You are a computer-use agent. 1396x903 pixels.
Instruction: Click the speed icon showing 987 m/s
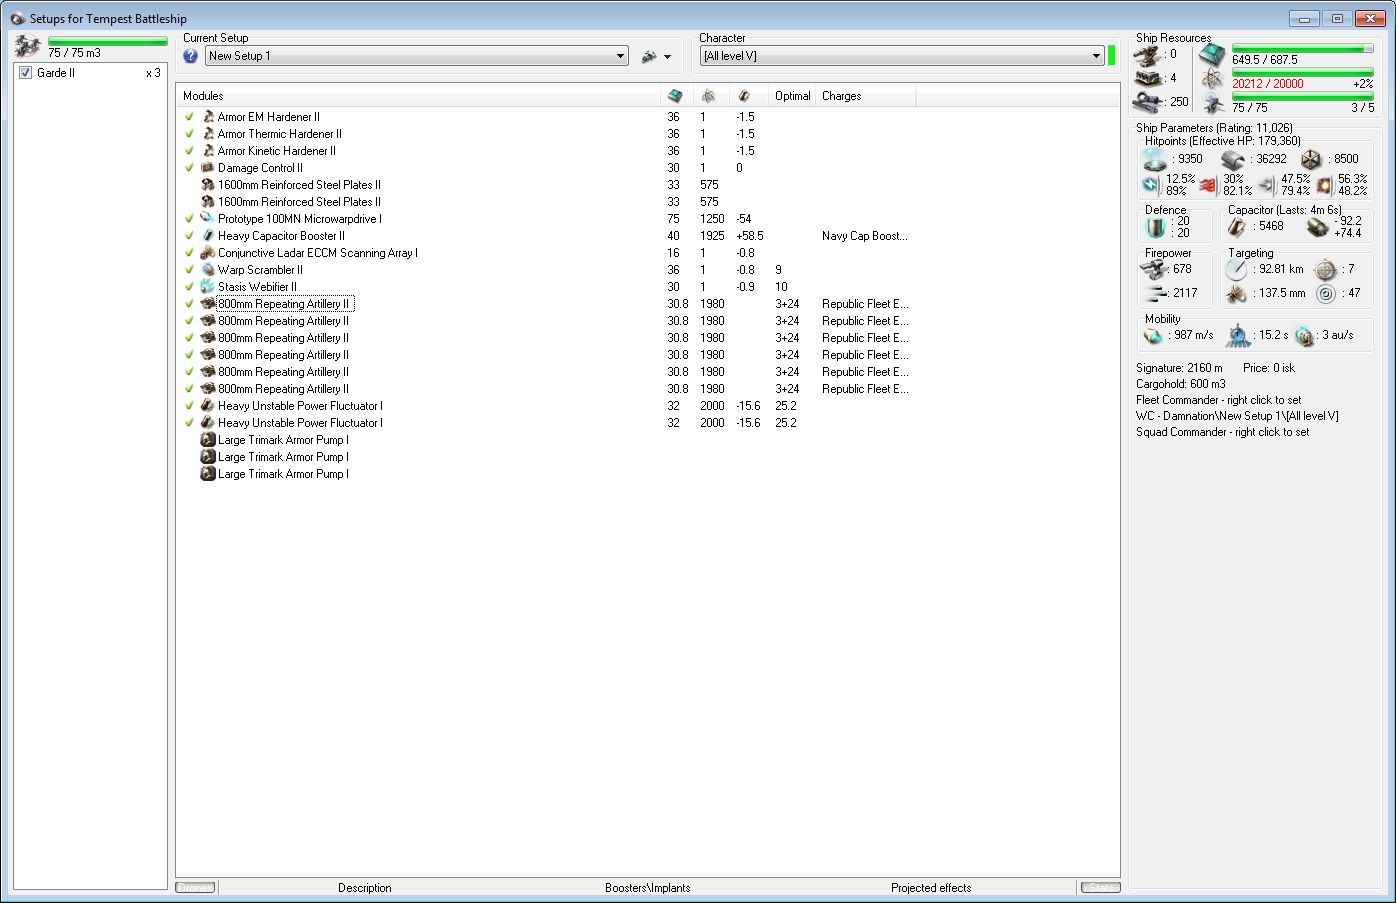(x=1154, y=336)
